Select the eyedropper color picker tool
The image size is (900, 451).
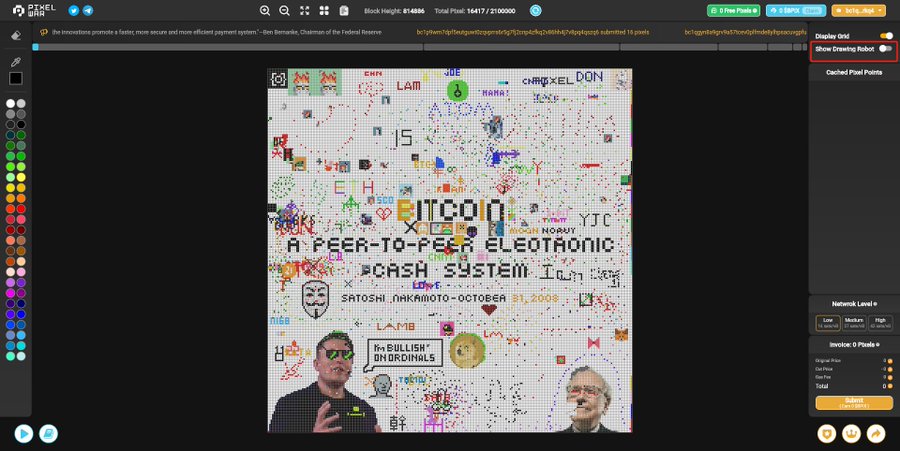tap(15, 61)
